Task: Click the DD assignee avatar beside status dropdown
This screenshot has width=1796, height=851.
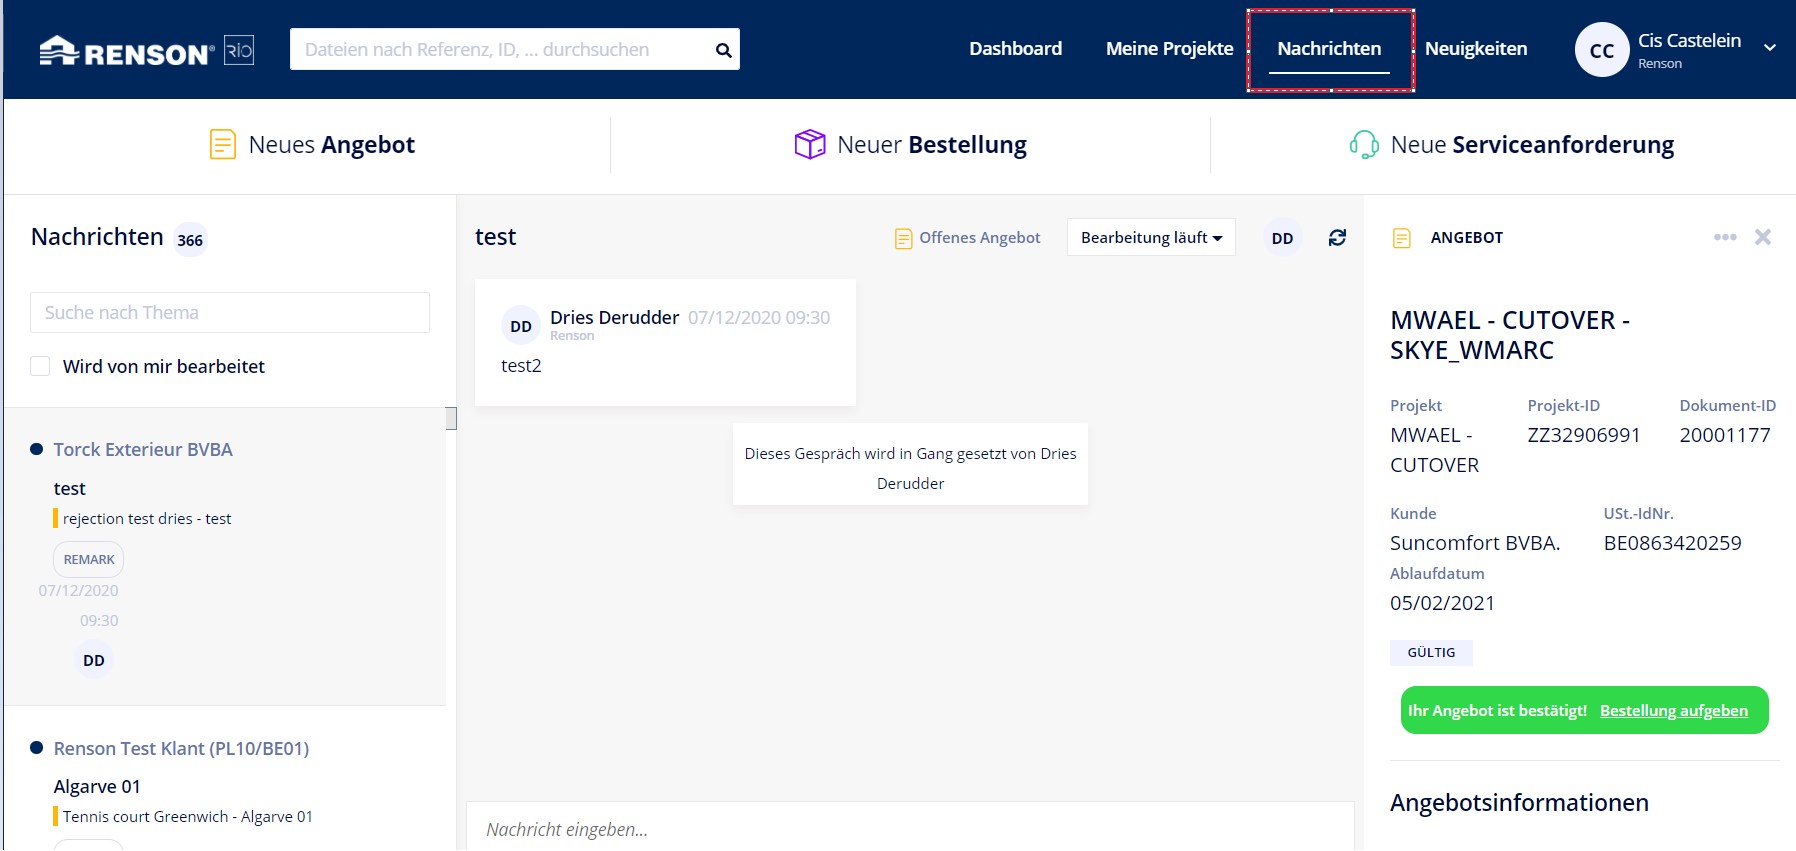Action: [x=1282, y=238]
